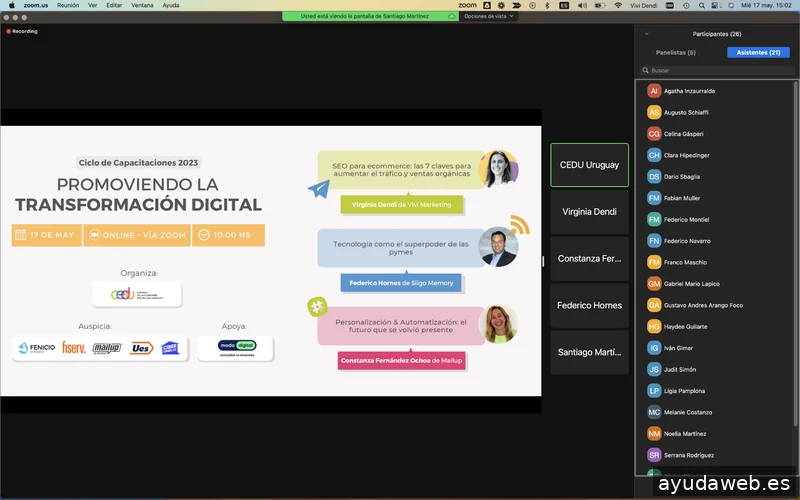
Task: Open the volume control in menu bar
Action: [582, 5]
